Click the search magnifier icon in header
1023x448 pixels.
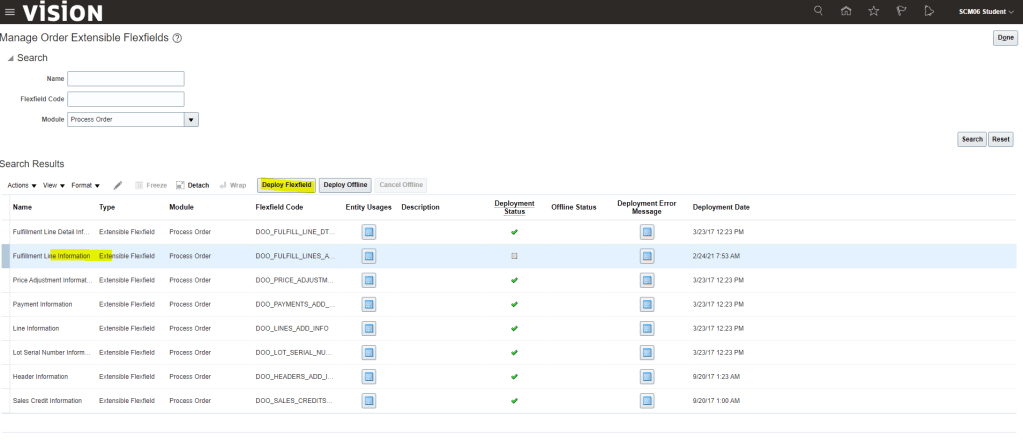pos(818,12)
